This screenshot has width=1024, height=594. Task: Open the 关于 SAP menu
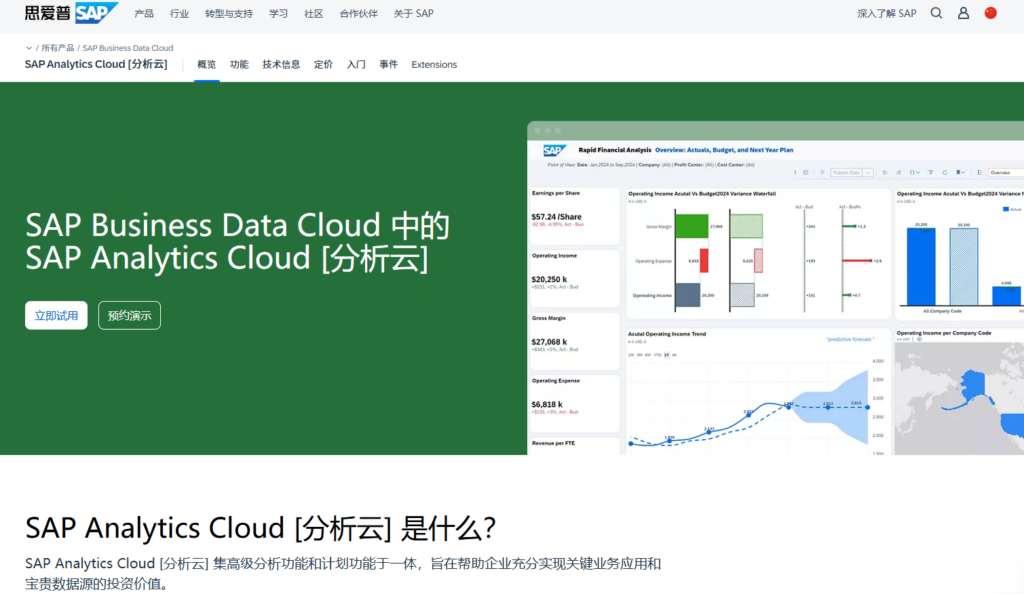pos(413,14)
